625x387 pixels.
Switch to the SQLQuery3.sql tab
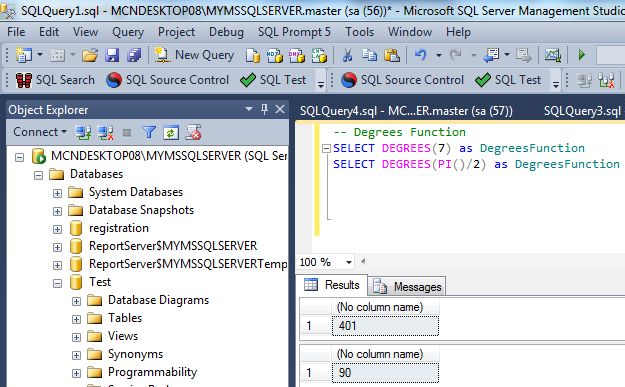coord(582,110)
